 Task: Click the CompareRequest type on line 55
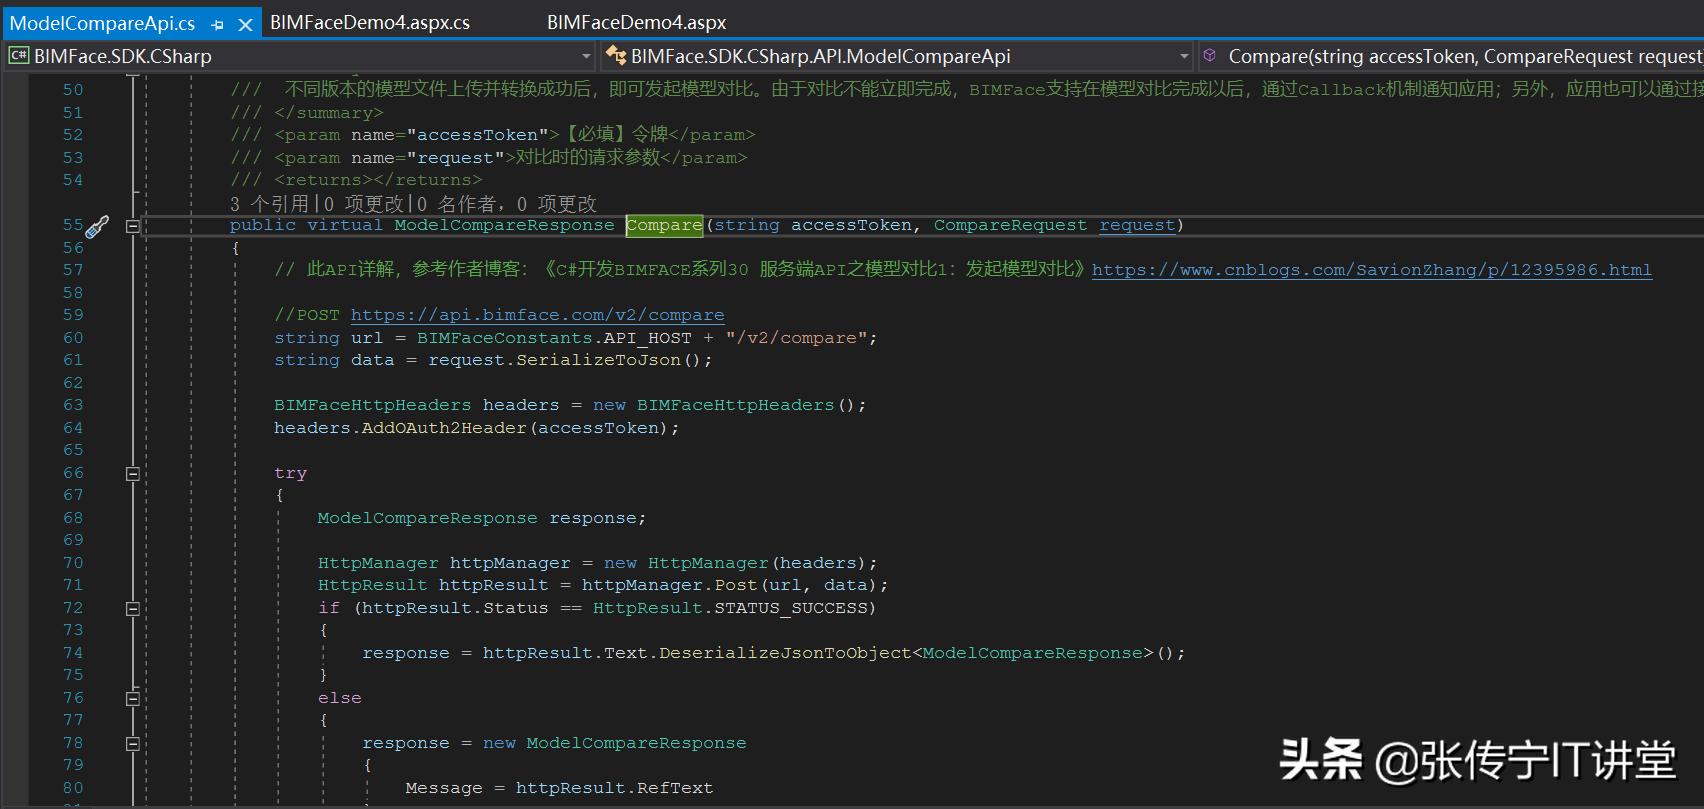tap(1010, 225)
